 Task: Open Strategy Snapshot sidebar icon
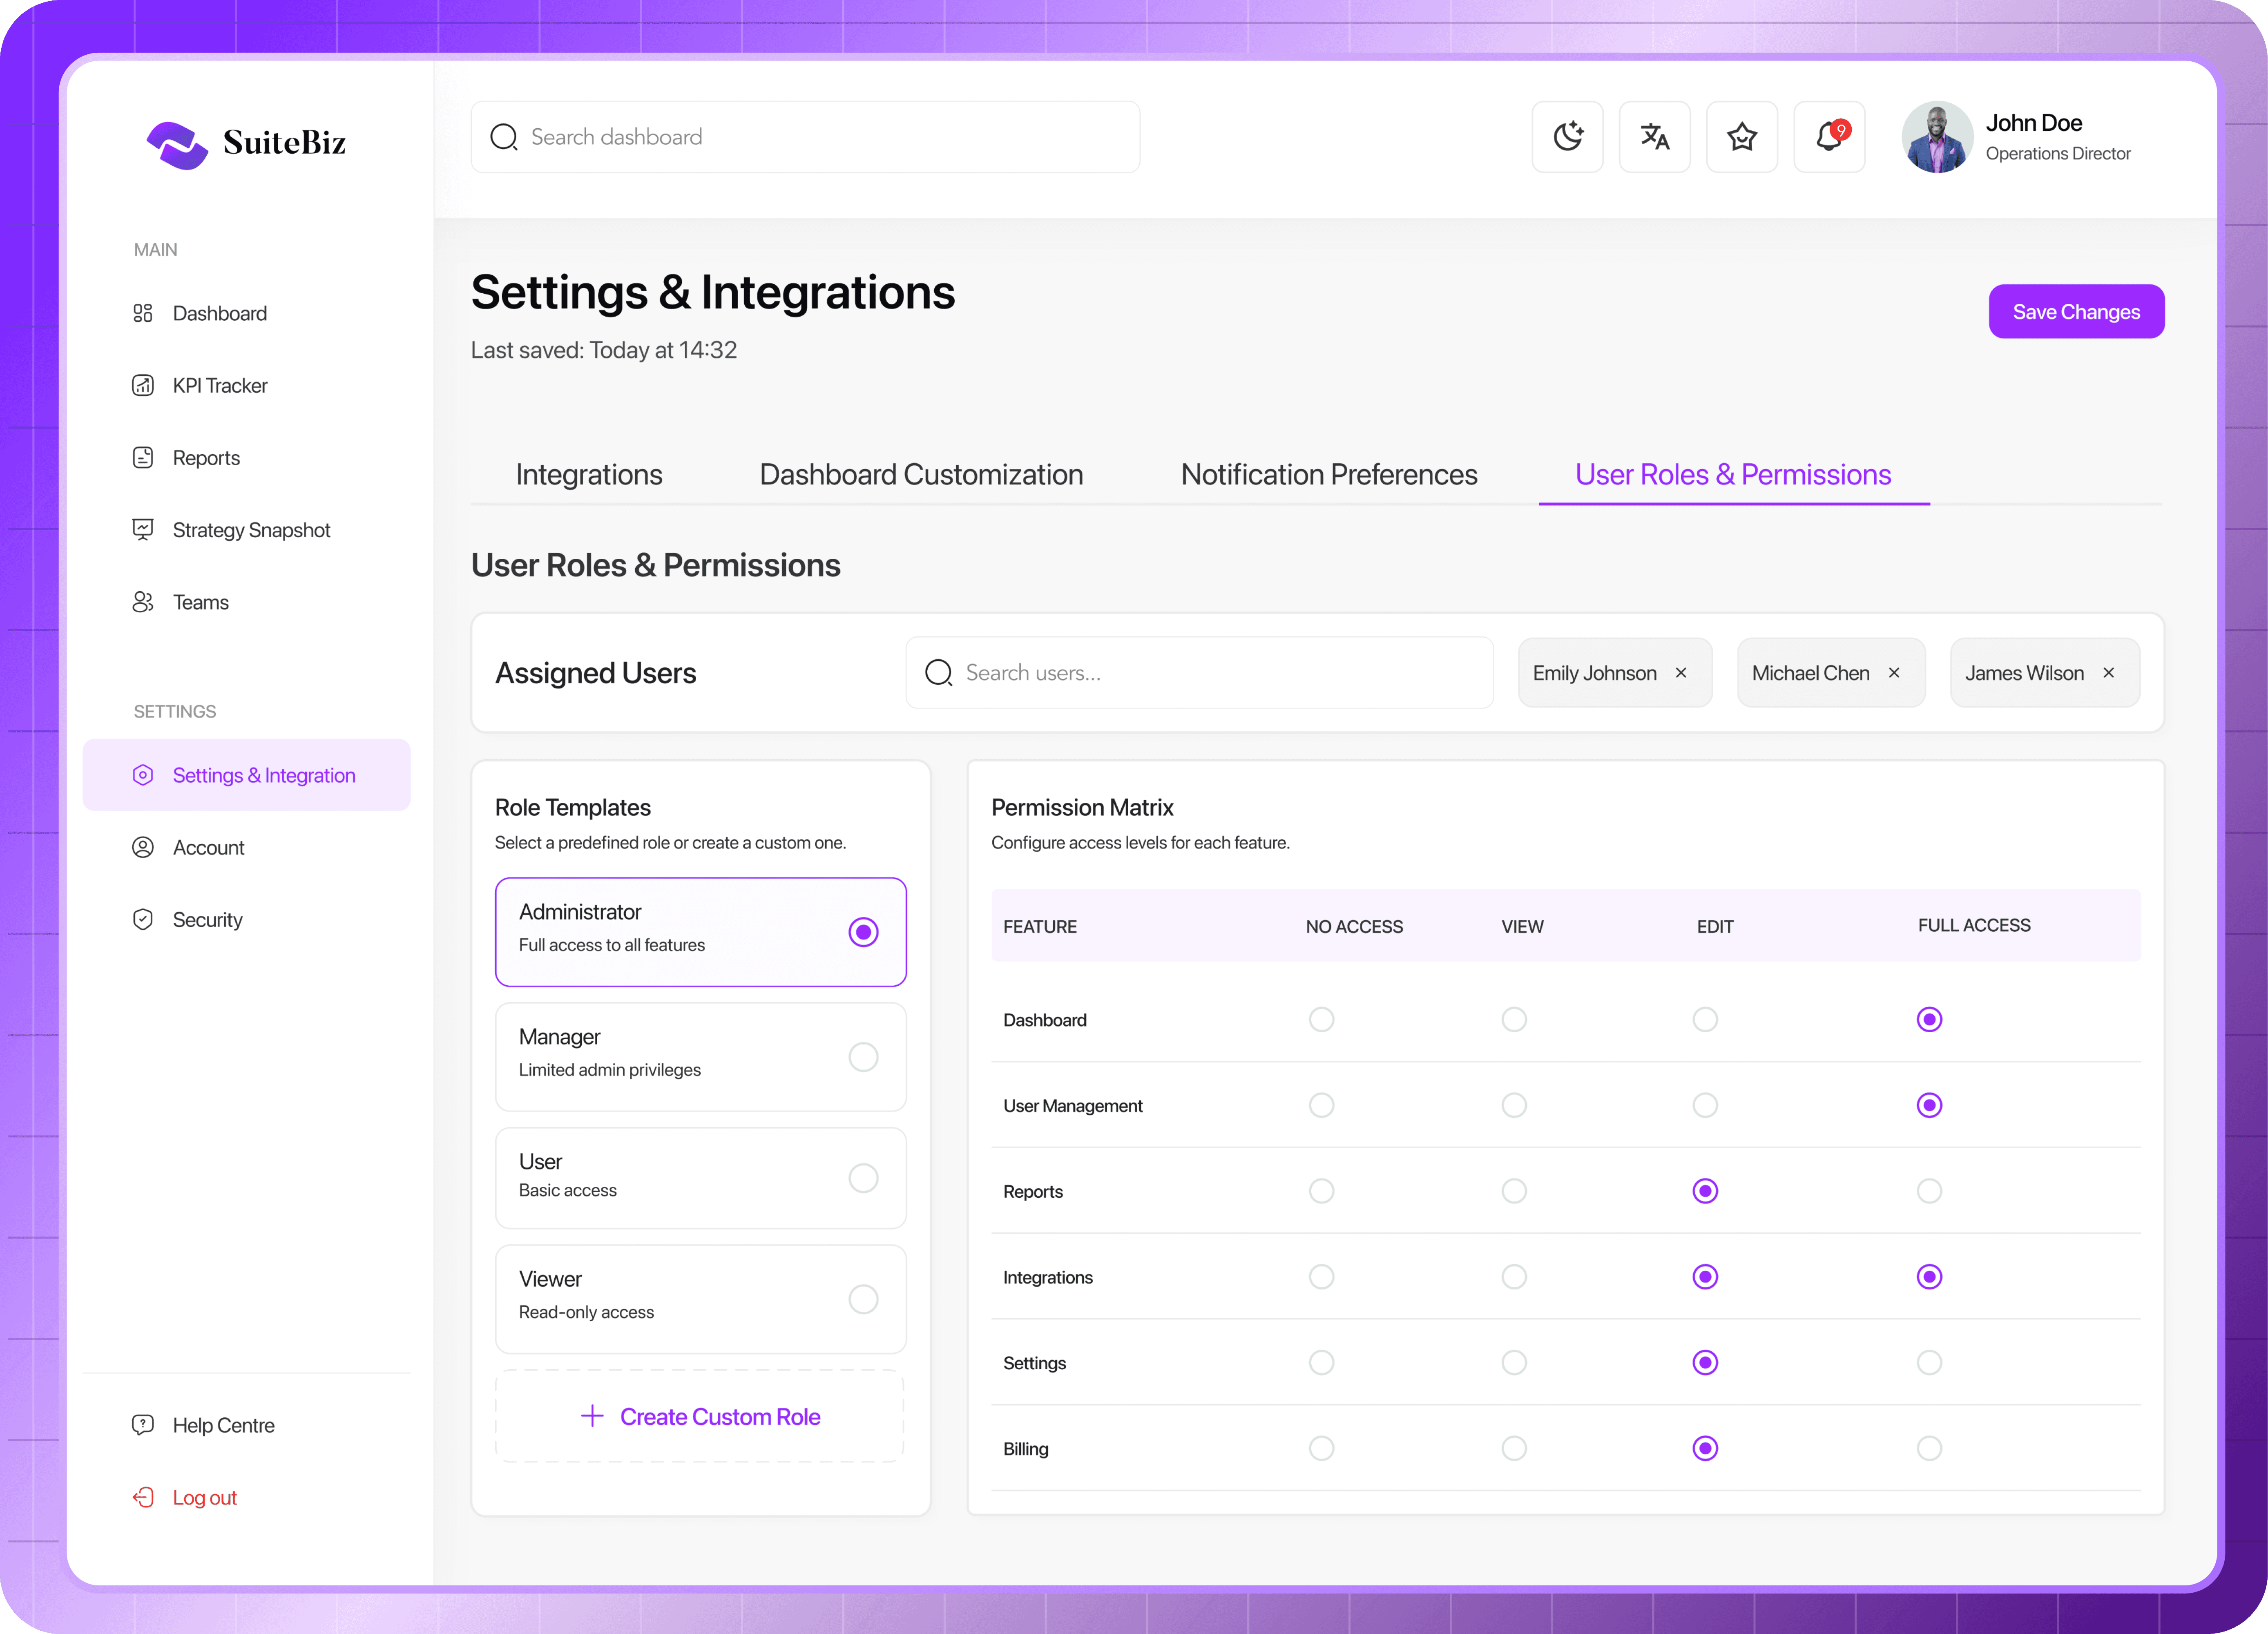coord(143,530)
